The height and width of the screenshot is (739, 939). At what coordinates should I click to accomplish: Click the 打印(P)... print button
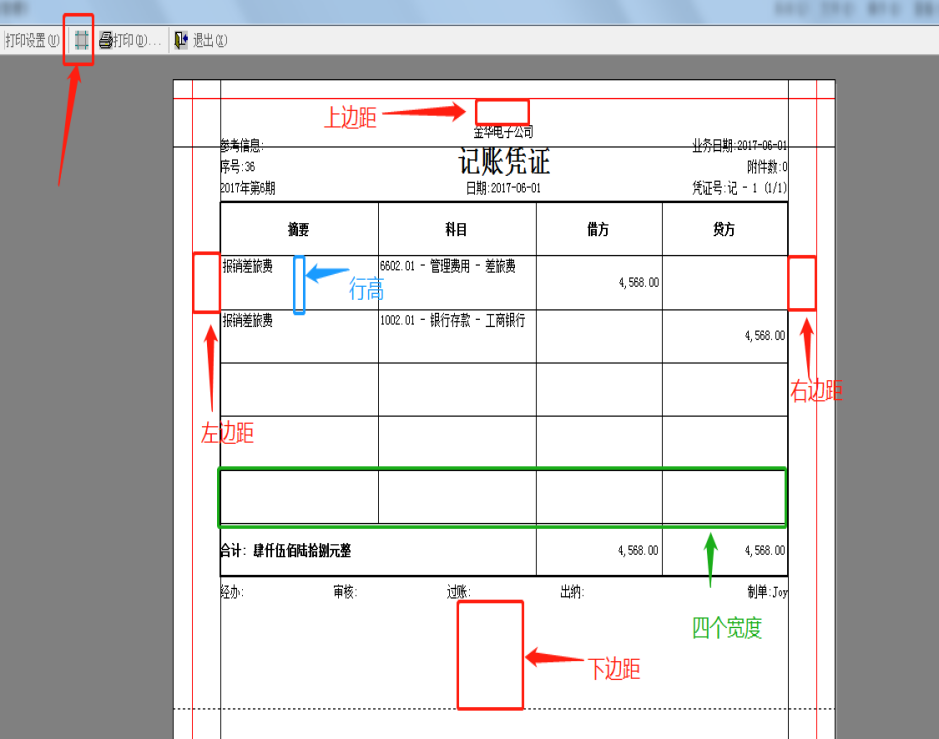(130, 40)
